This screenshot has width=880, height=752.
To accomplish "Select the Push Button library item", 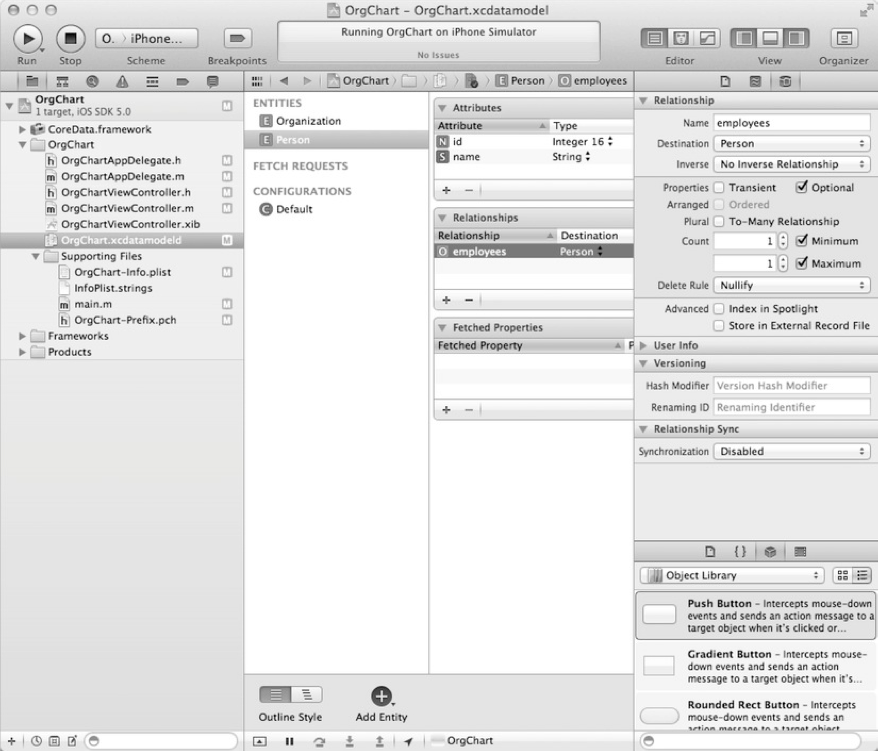I will (756, 616).
